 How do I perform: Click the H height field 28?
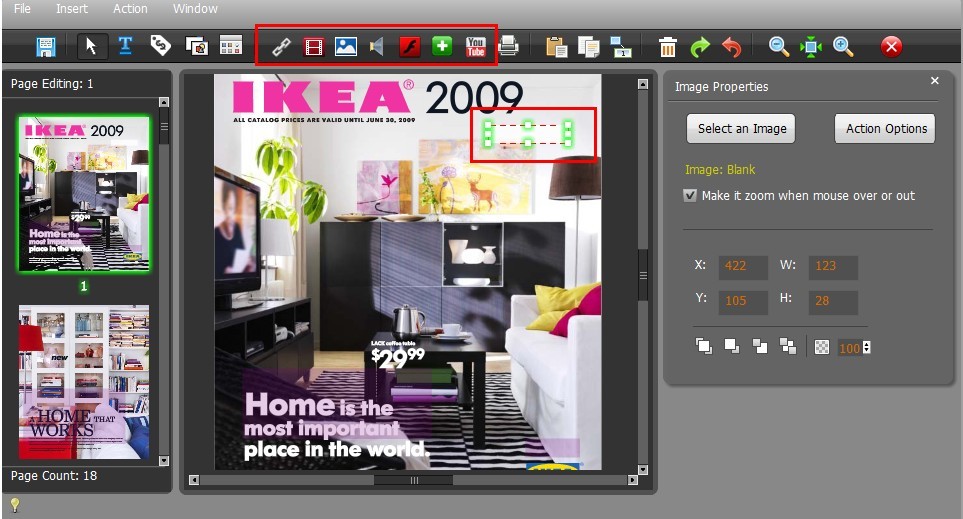[833, 301]
